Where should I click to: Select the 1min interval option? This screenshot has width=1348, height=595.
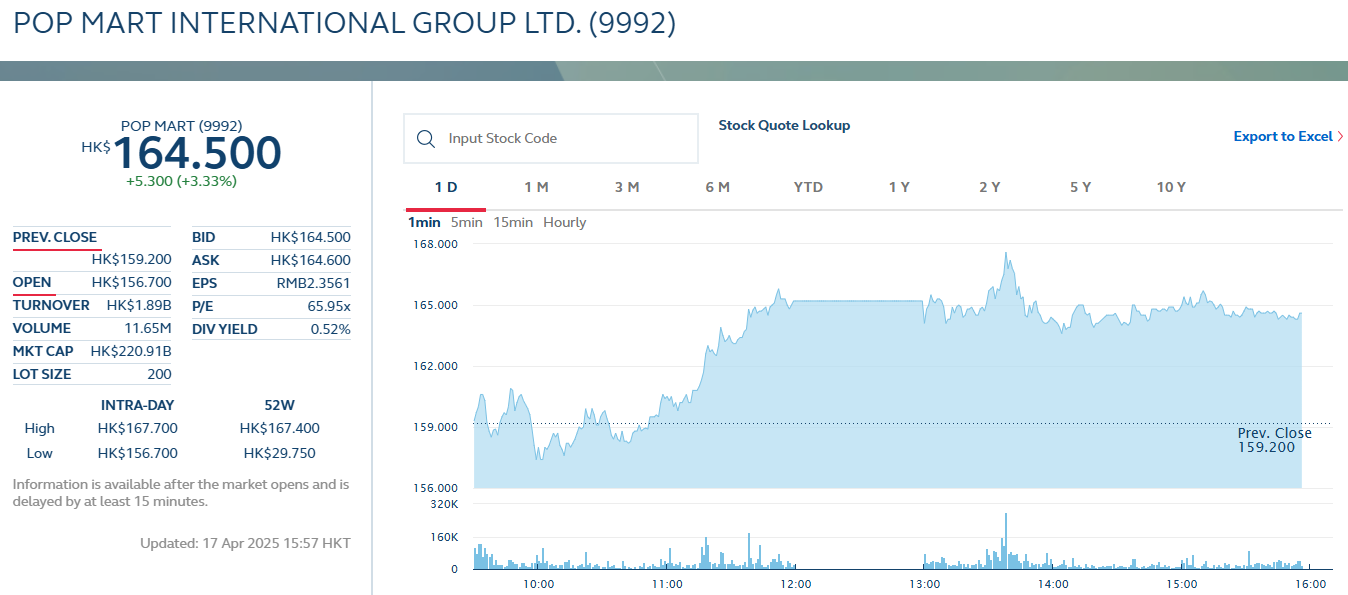[424, 222]
